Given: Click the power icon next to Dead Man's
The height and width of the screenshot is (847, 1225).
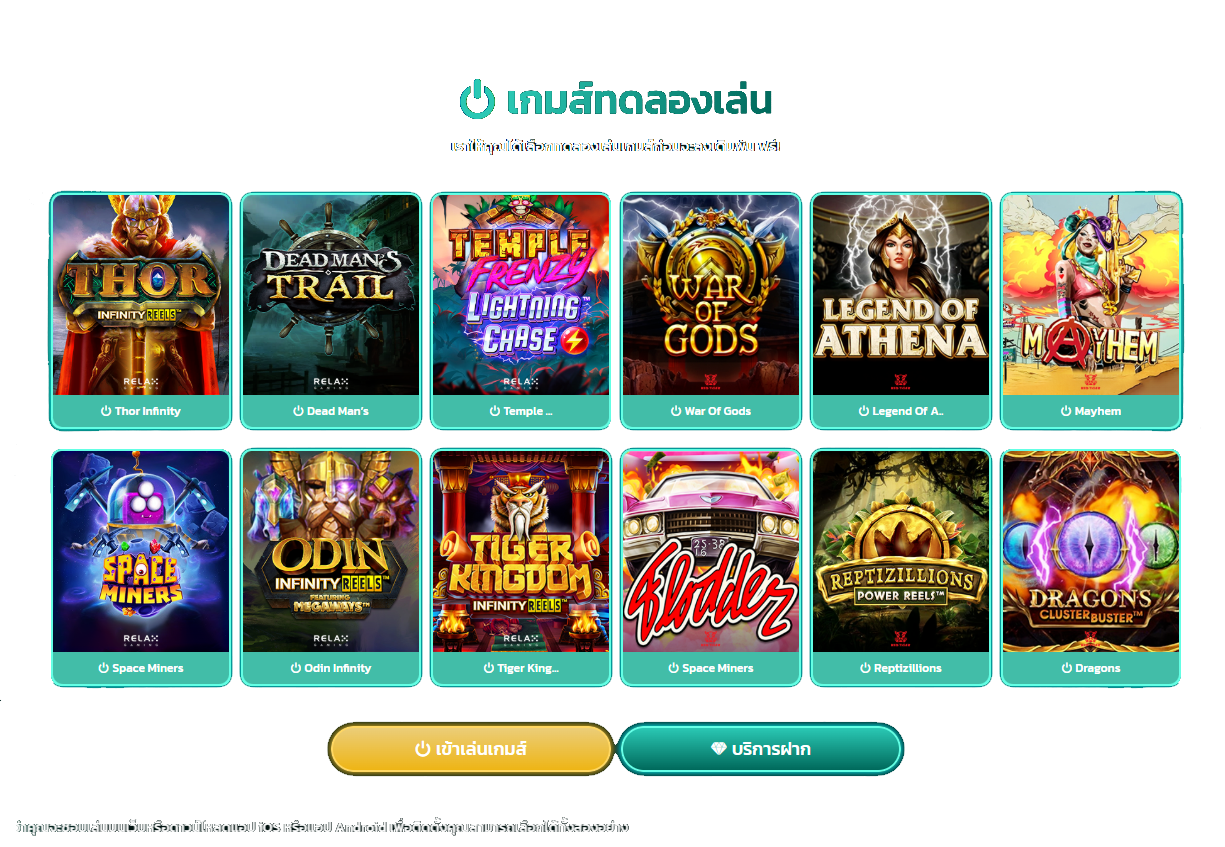Looking at the screenshot, I should 298,411.
